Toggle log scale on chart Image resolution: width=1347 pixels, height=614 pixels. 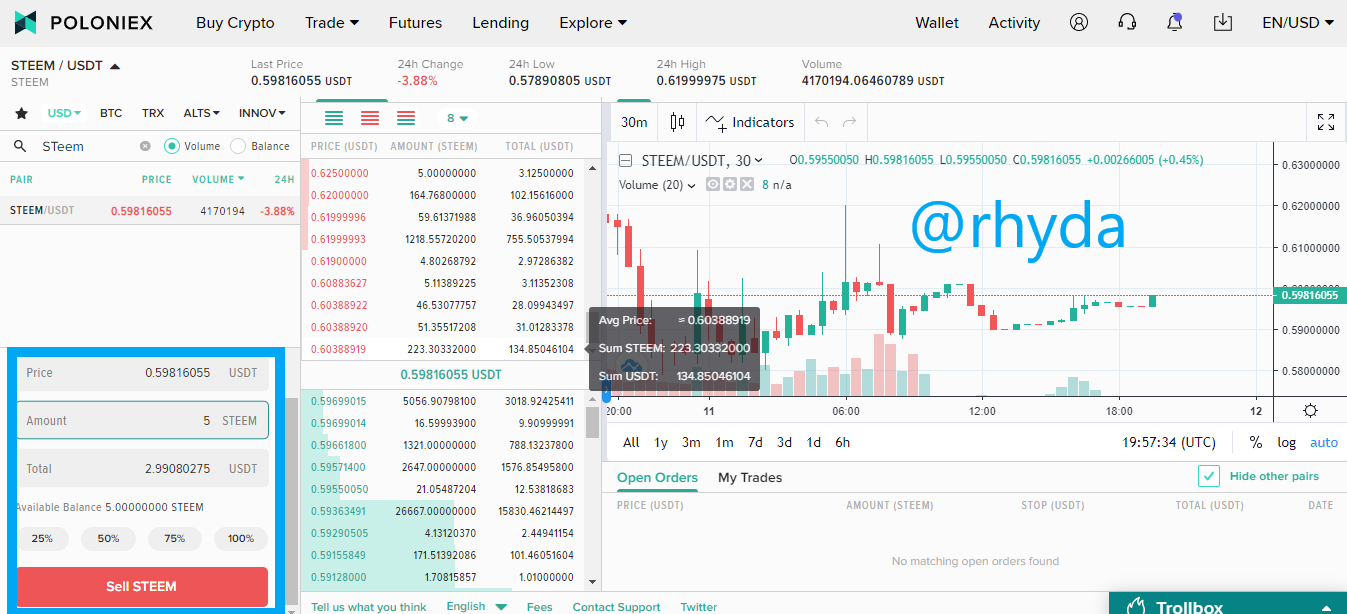(1286, 442)
